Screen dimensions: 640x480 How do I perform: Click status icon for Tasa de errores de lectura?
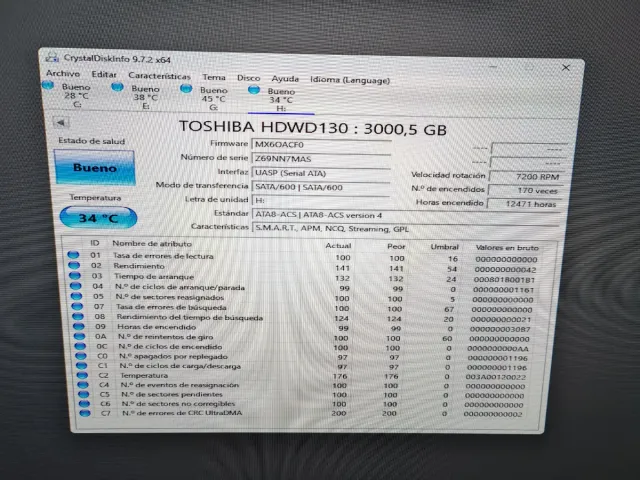[x=73, y=254]
